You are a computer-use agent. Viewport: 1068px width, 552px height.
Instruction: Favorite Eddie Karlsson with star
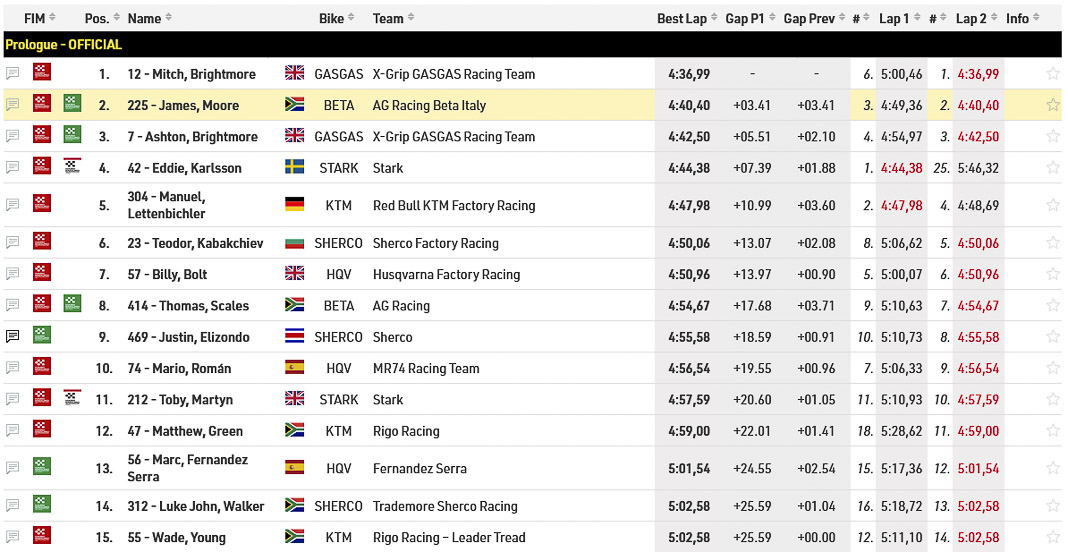[1053, 168]
